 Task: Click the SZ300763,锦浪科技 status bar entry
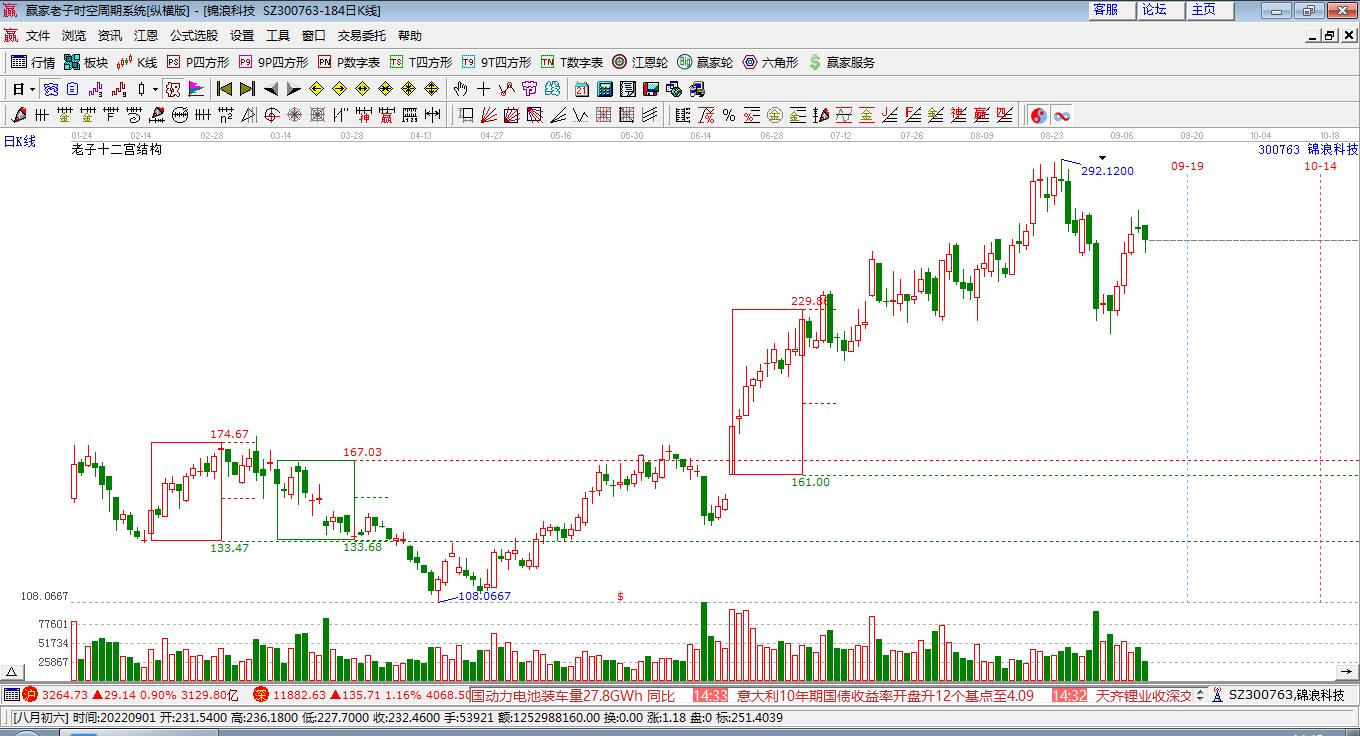1286,695
